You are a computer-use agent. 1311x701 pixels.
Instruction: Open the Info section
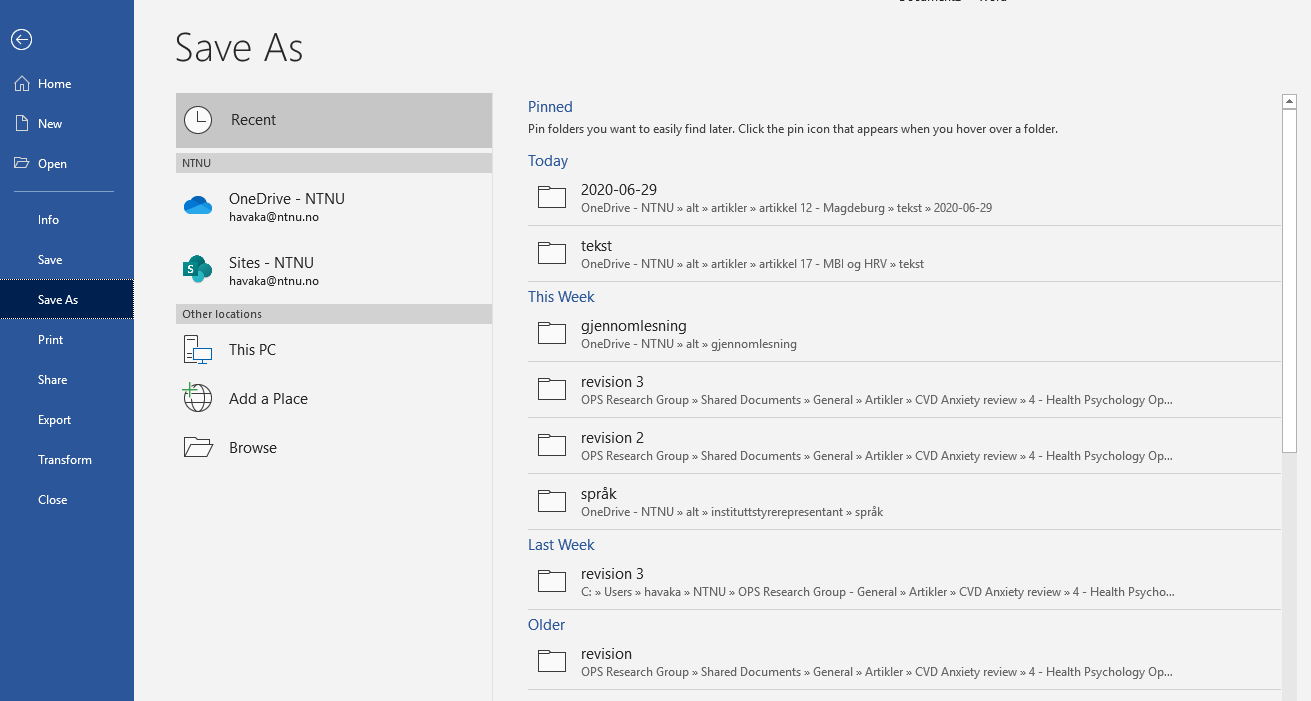point(48,220)
